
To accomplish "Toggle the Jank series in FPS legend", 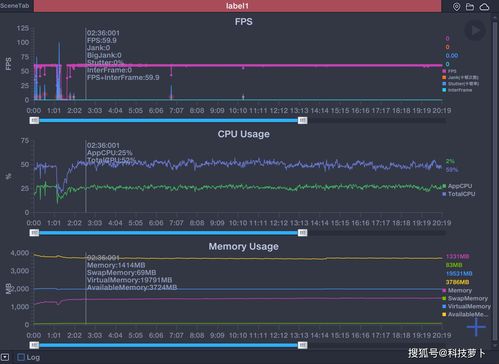I will tap(460, 77).
